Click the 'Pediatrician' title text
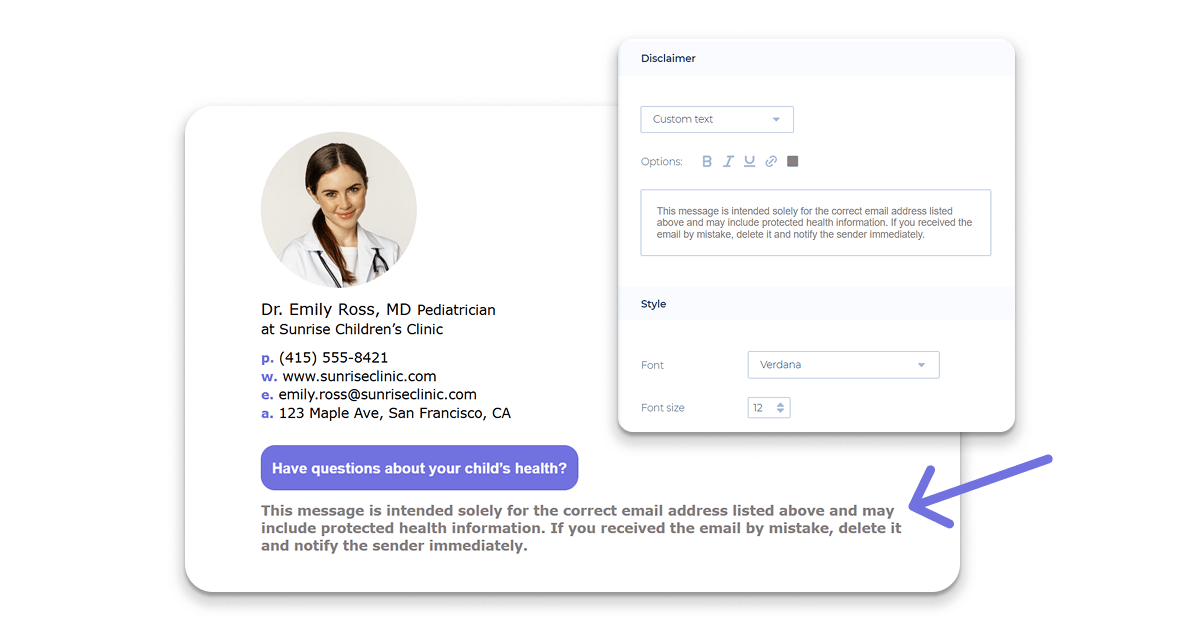This screenshot has width=1200, height=632. pyautogui.click(x=456, y=310)
